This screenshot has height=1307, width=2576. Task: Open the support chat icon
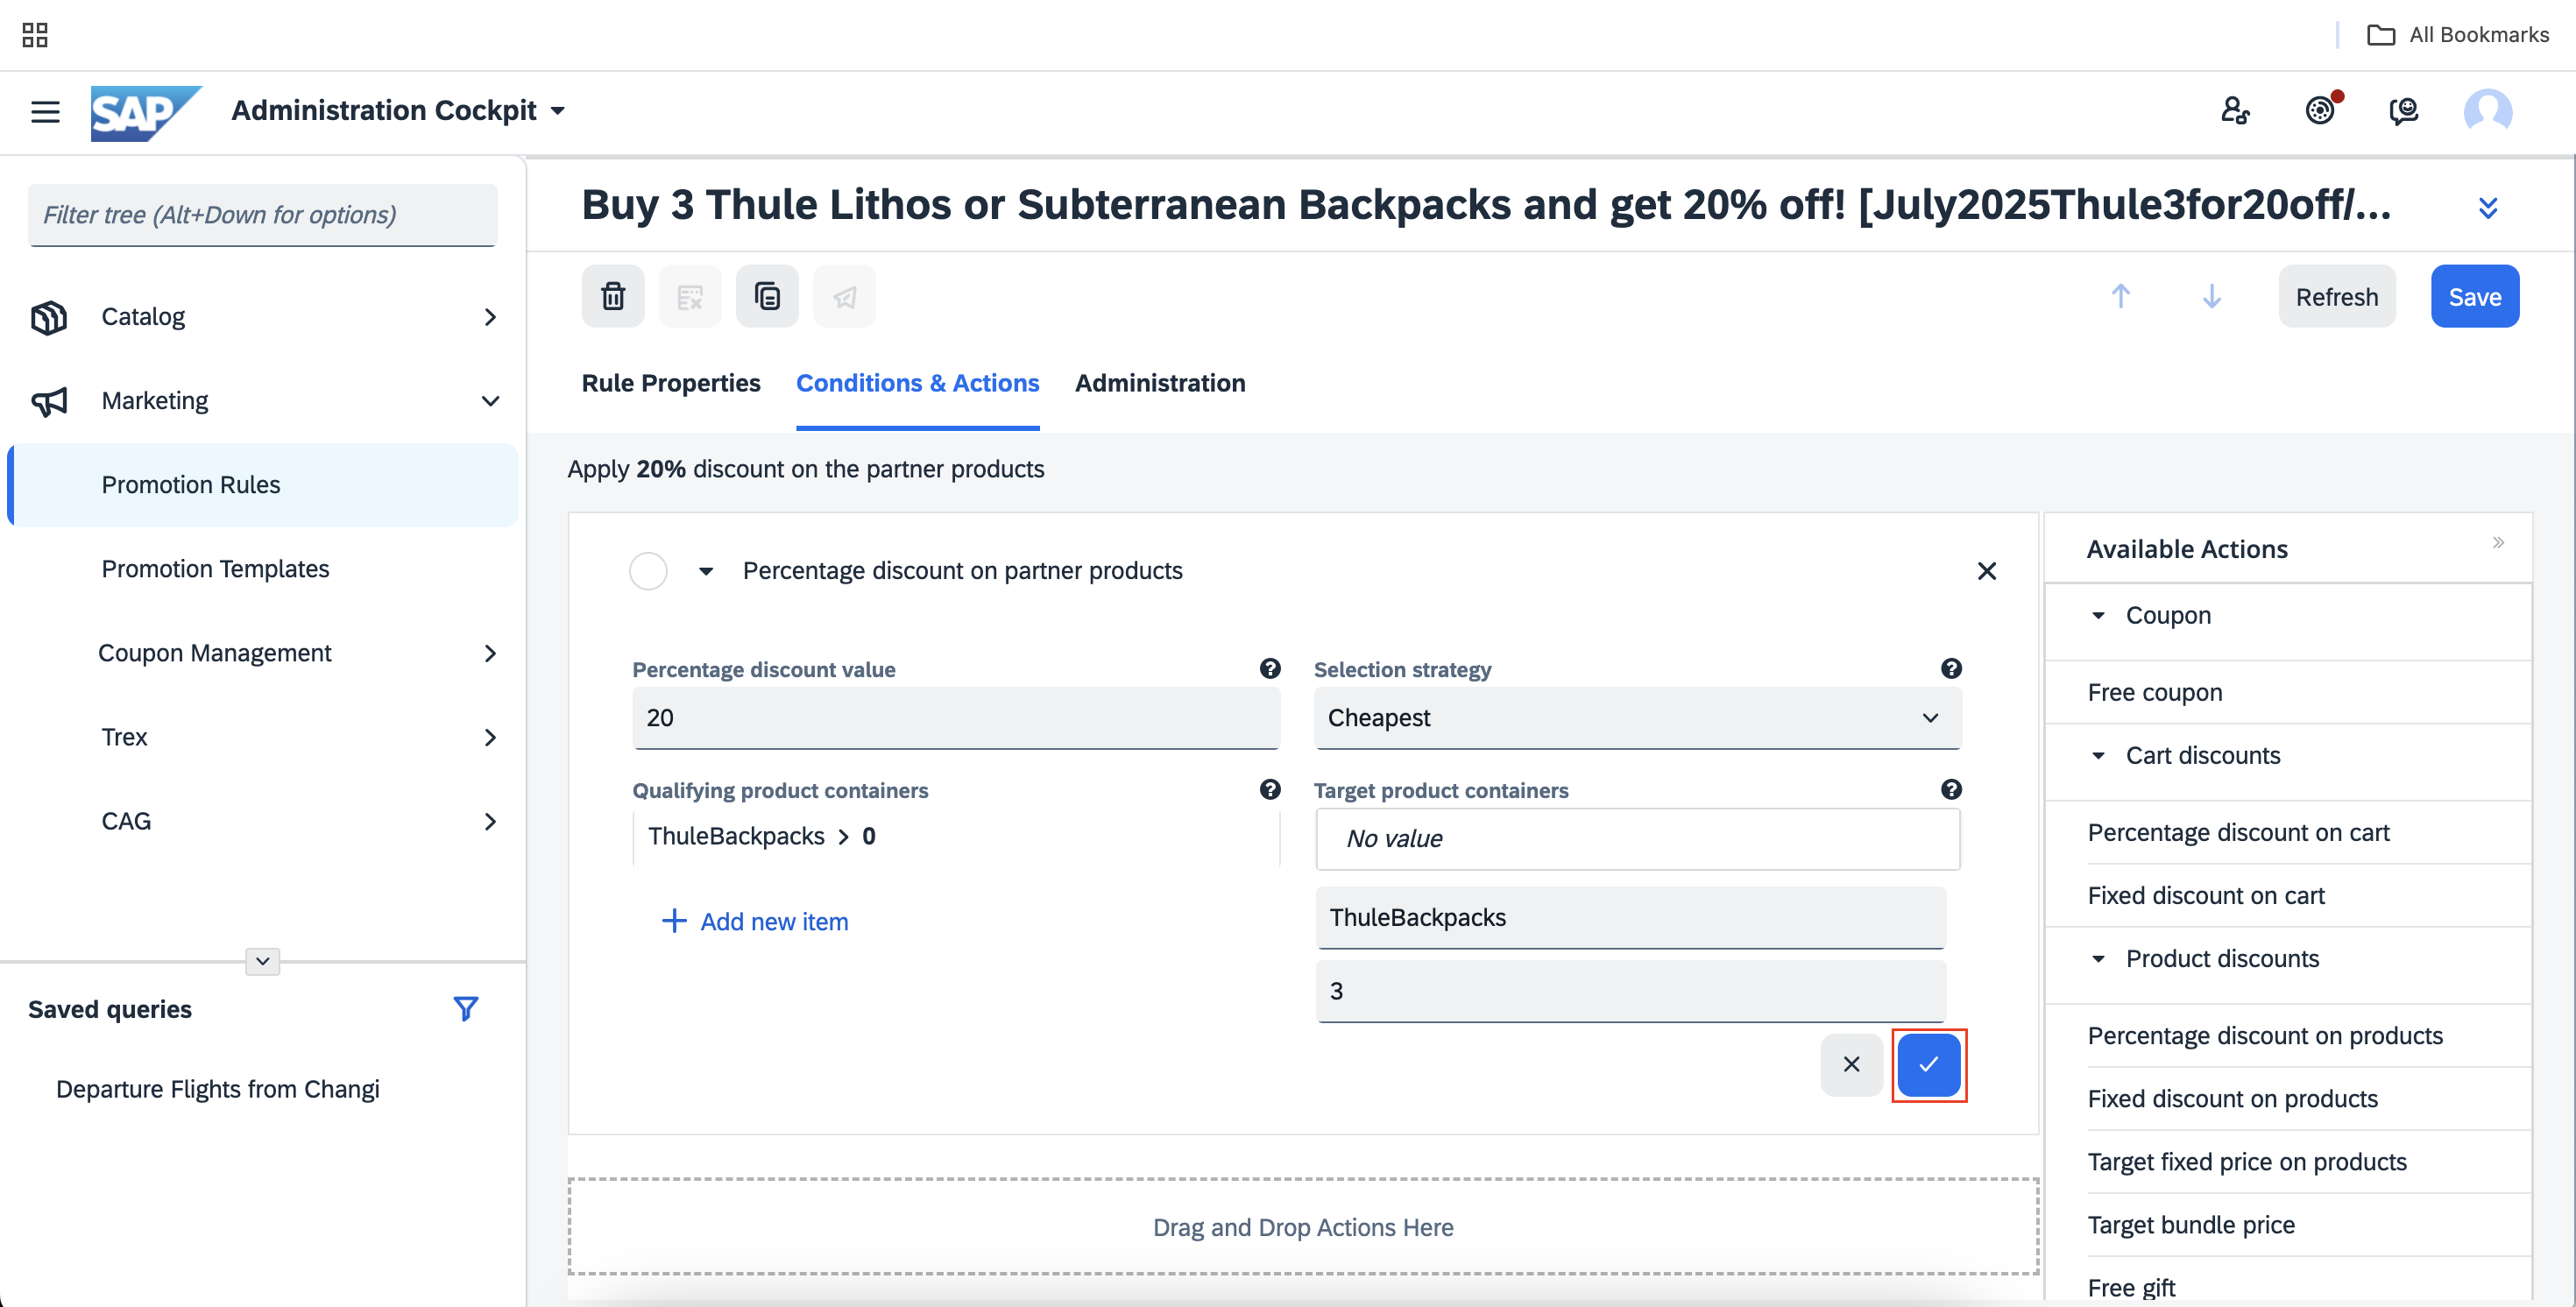coord(2403,110)
